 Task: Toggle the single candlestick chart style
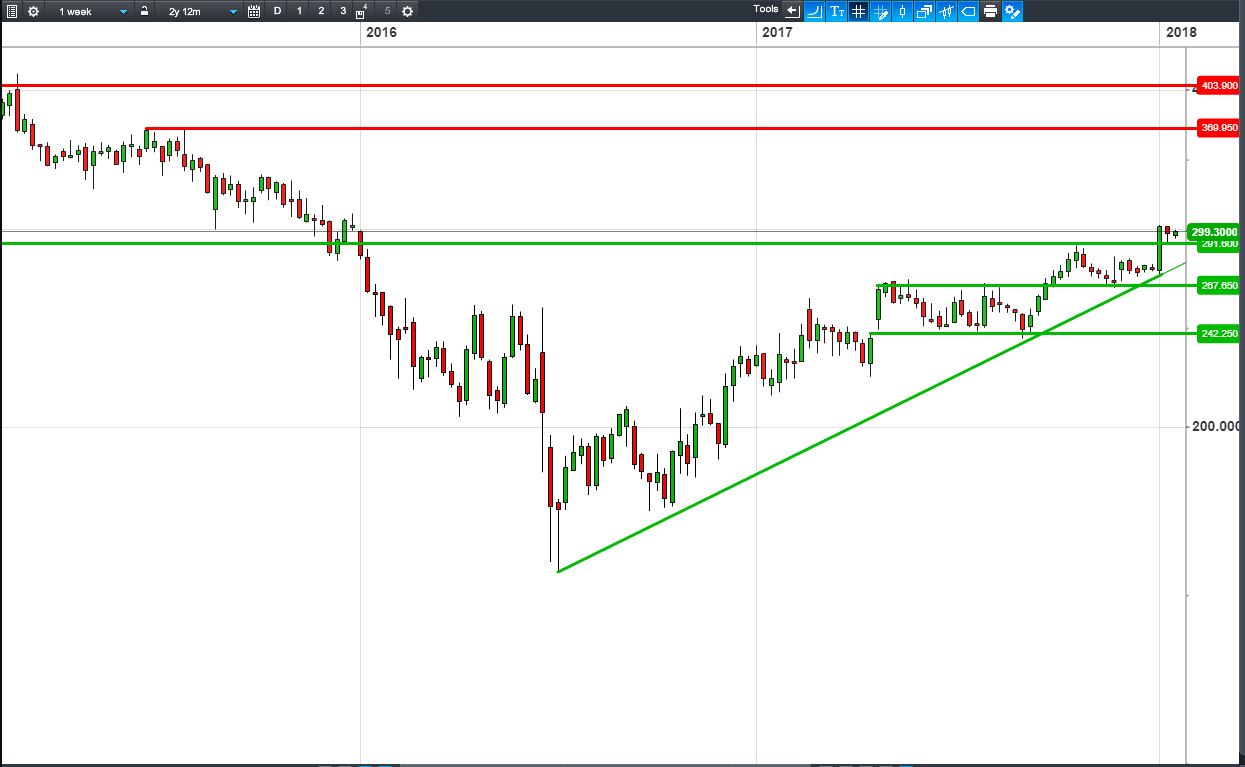pyautogui.click(x=903, y=11)
